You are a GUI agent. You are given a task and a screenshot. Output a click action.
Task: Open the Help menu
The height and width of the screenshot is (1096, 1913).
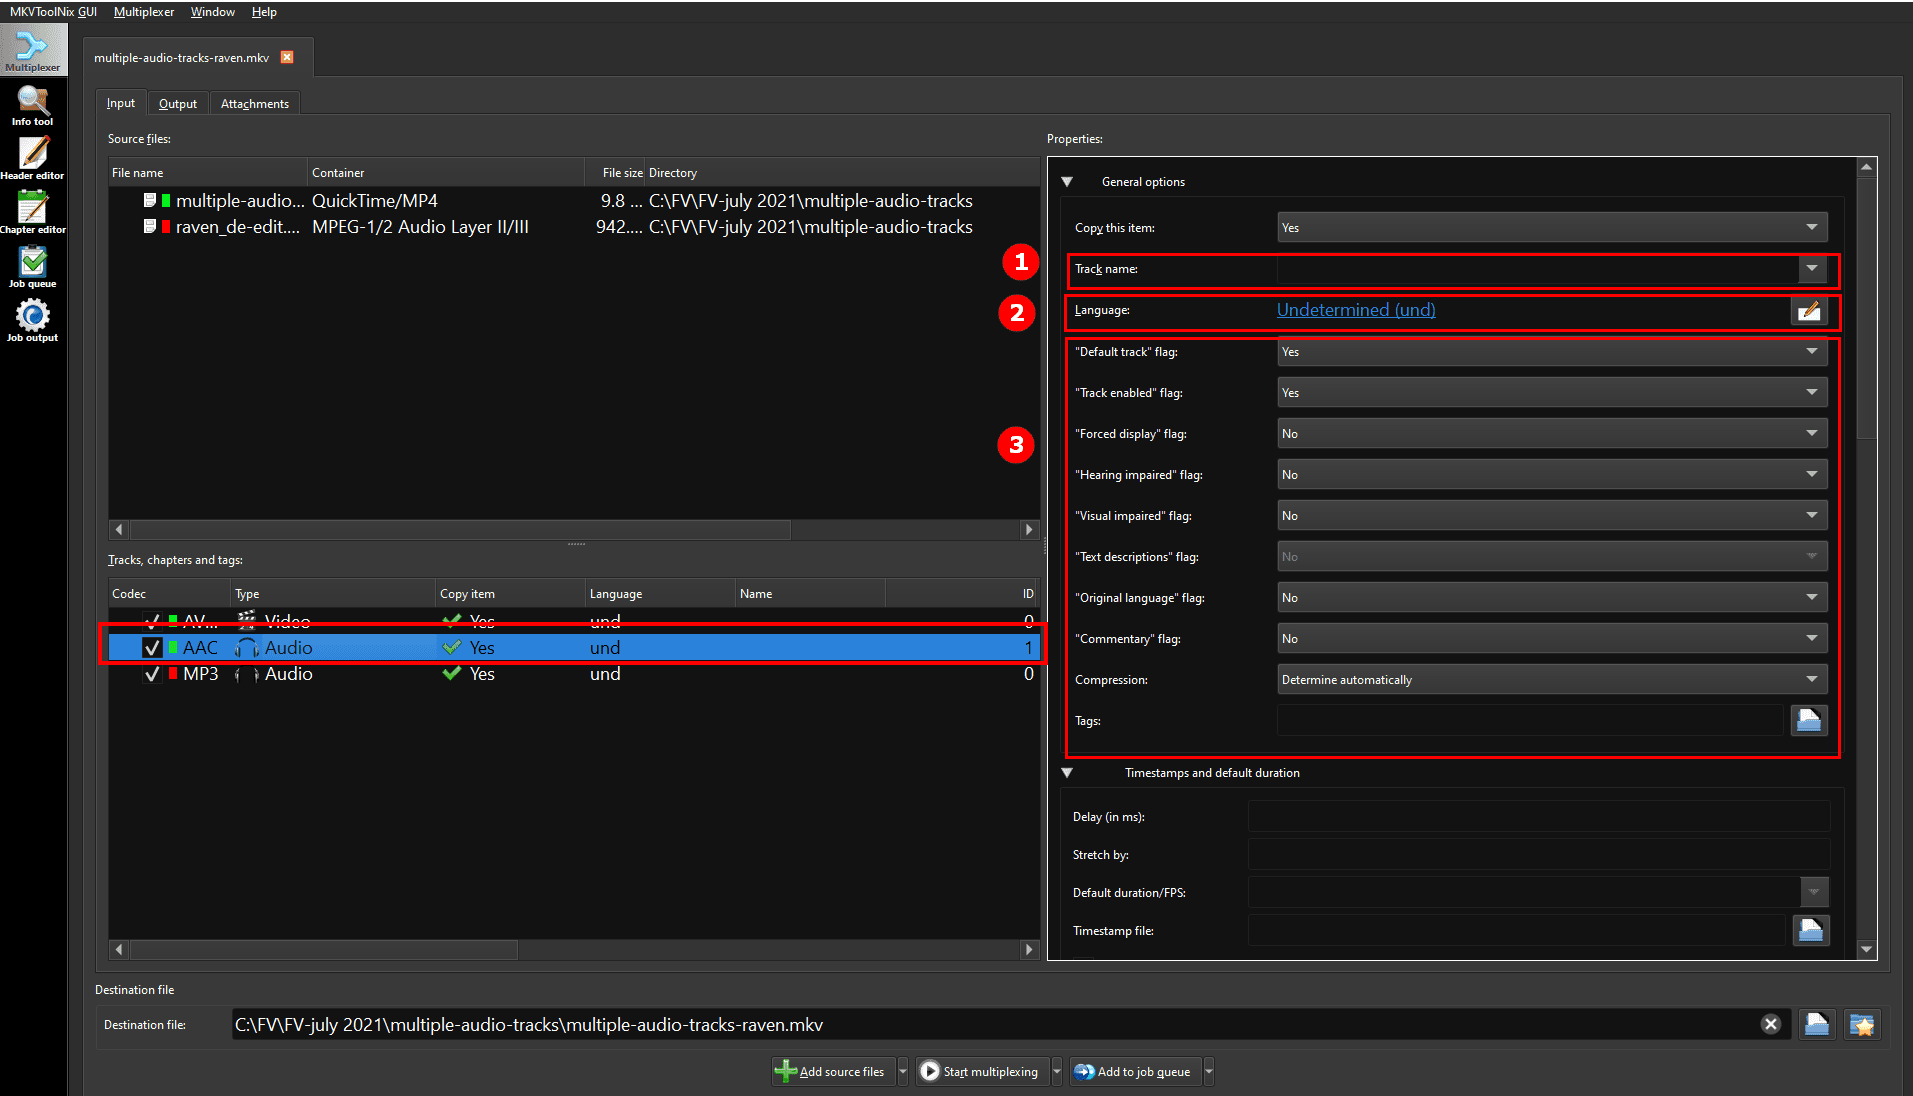pyautogui.click(x=264, y=12)
